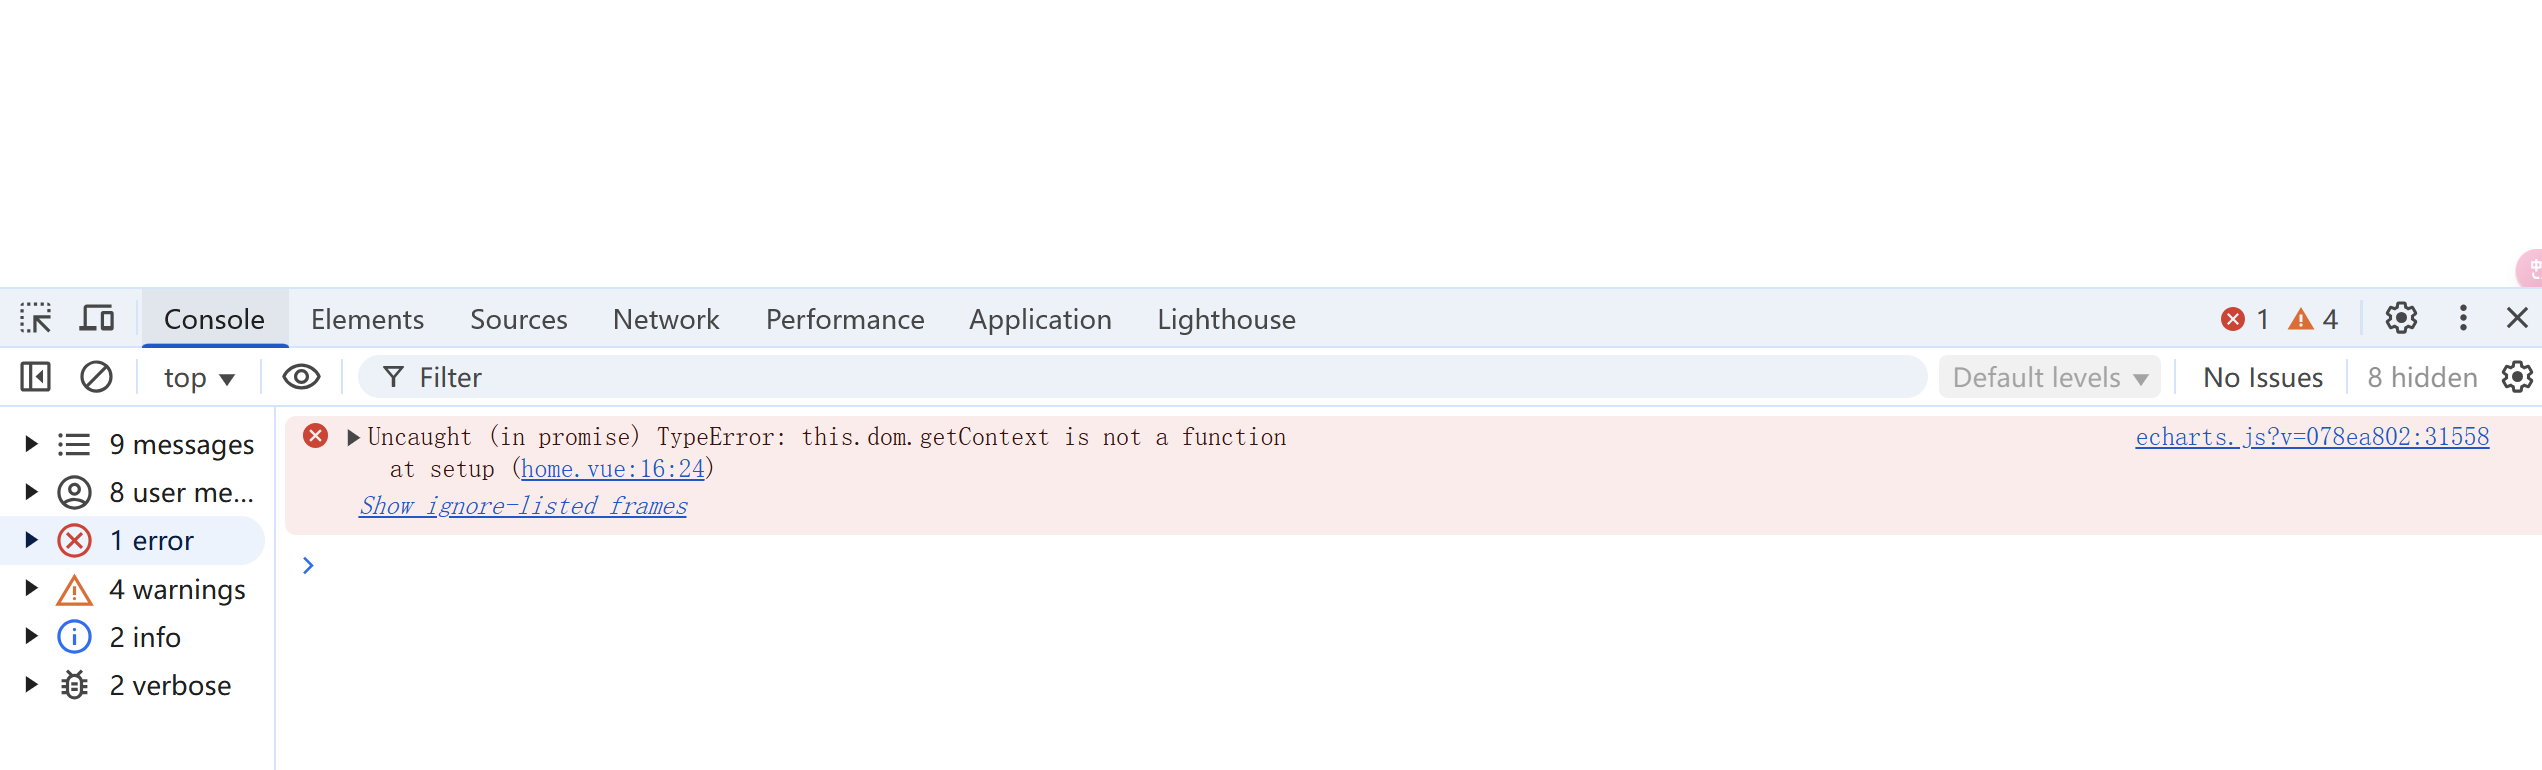Image resolution: width=2542 pixels, height=770 pixels.
Task: Open console settings gear beside 8 hidden
Action: [2517, 377]
